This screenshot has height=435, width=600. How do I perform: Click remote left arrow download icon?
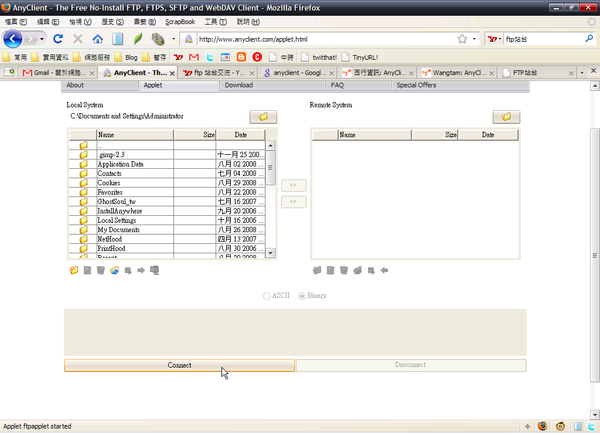384,270
